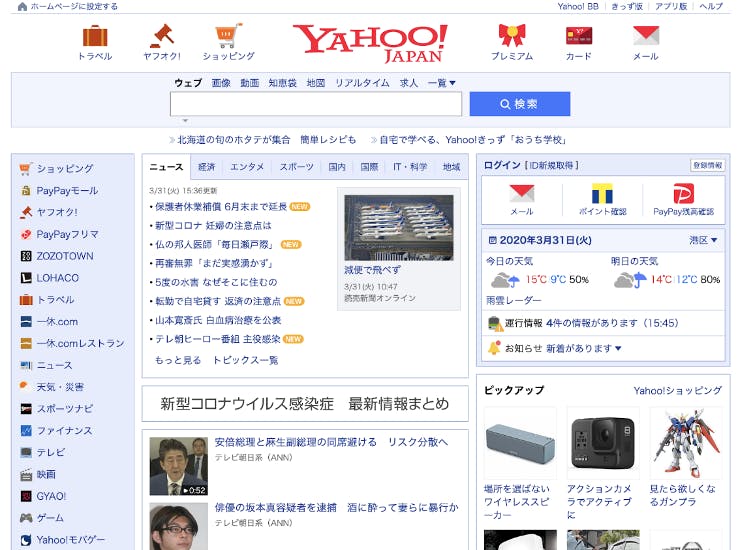Screen dimensions: 752x550
Task: Open the ヘルプ link at top right
Action: click(x=711, y=6)
